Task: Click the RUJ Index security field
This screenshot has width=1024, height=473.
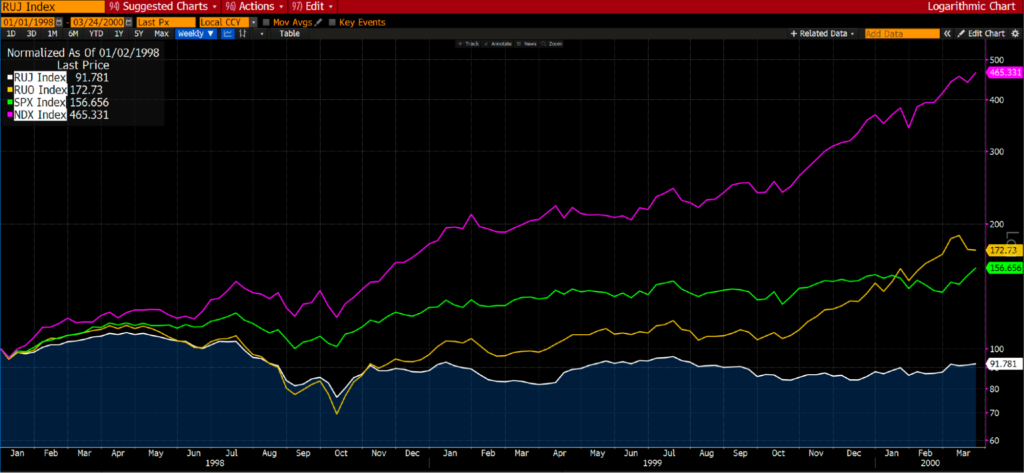Action: (x=52, y=7)
